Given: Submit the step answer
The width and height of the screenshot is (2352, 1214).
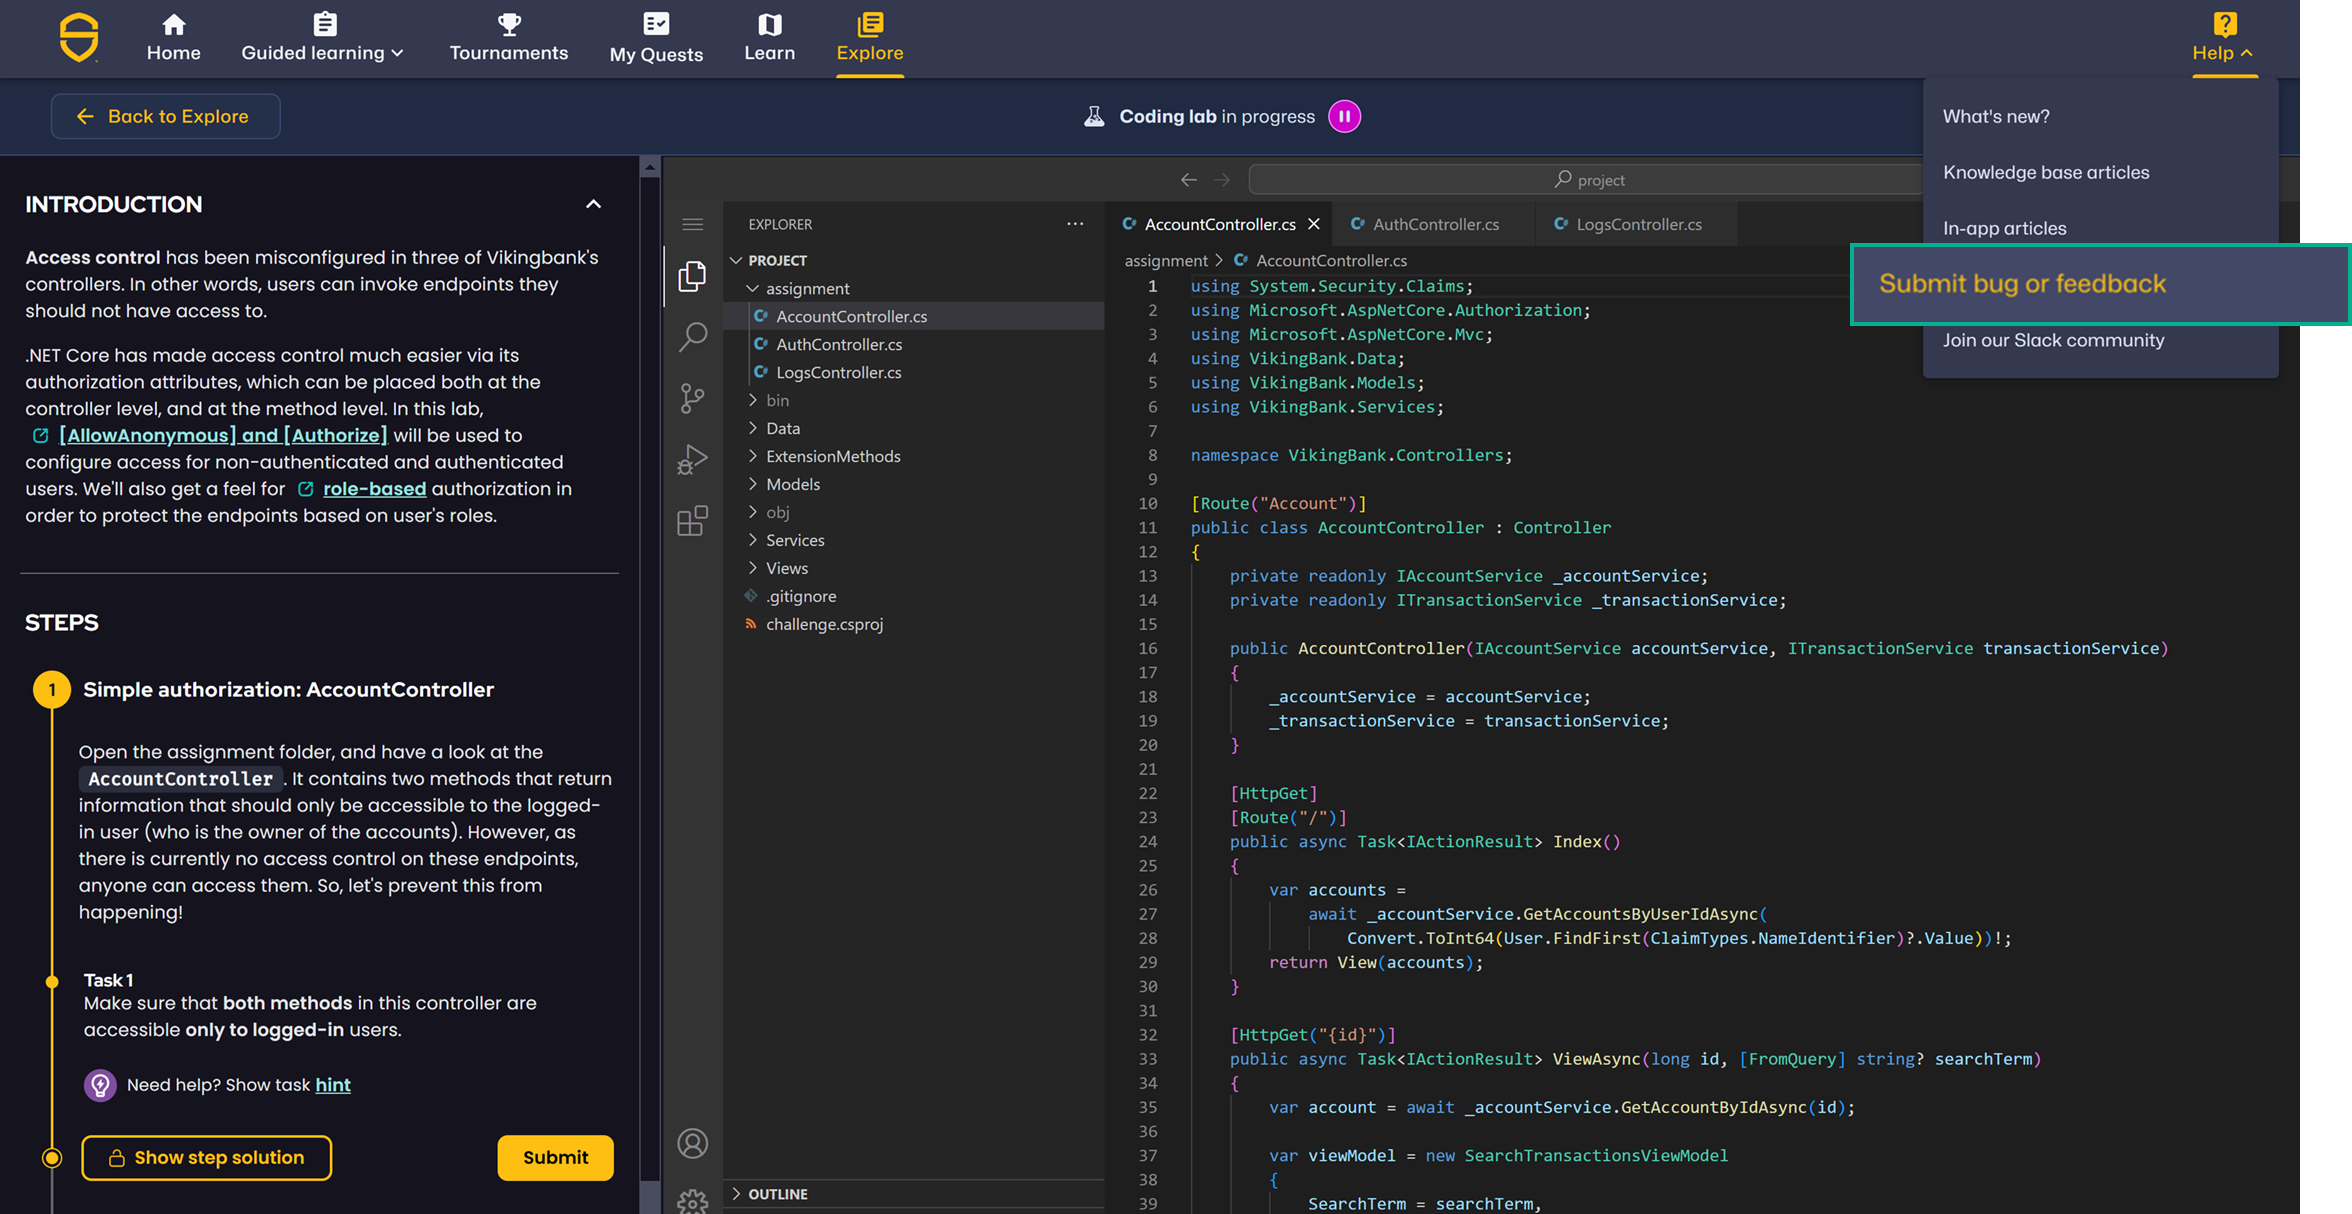Looking at the screenshot, I should tap(555, 1157).
